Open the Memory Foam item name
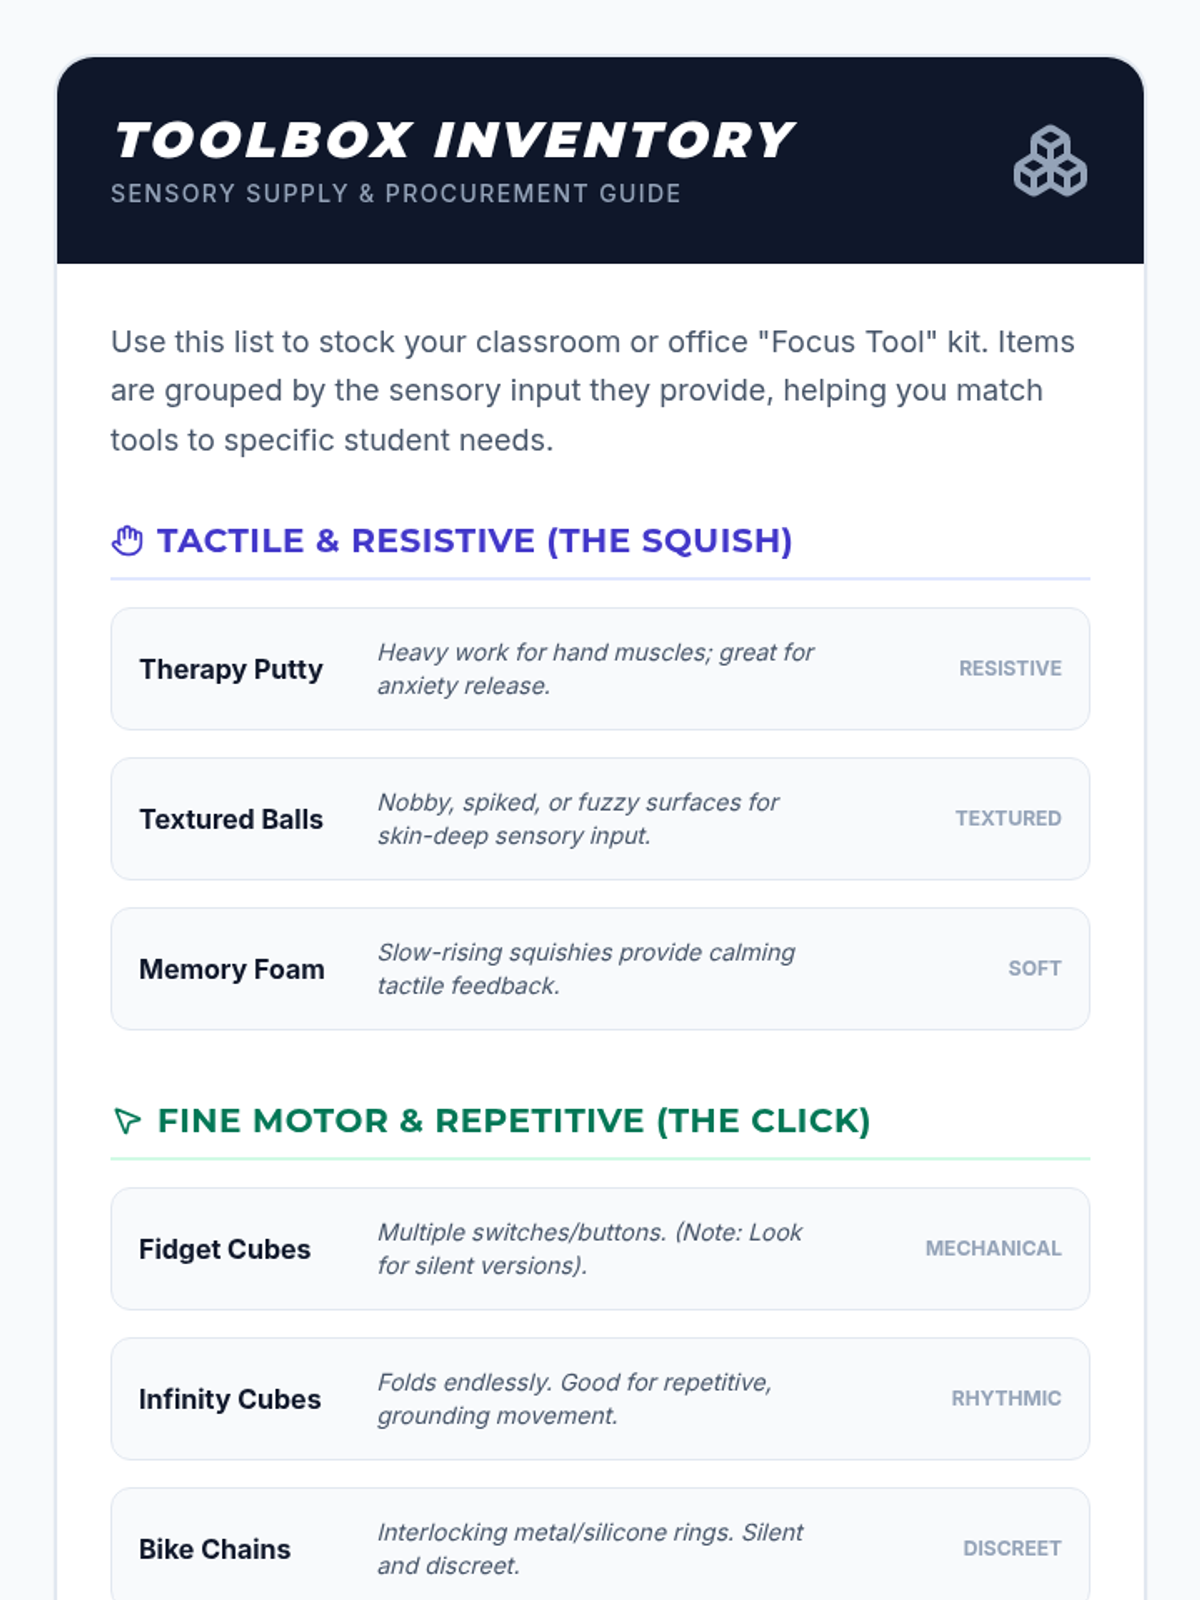Viewport: 1200px width, 1600px height. pyautogui.click(x=232, y=969)
